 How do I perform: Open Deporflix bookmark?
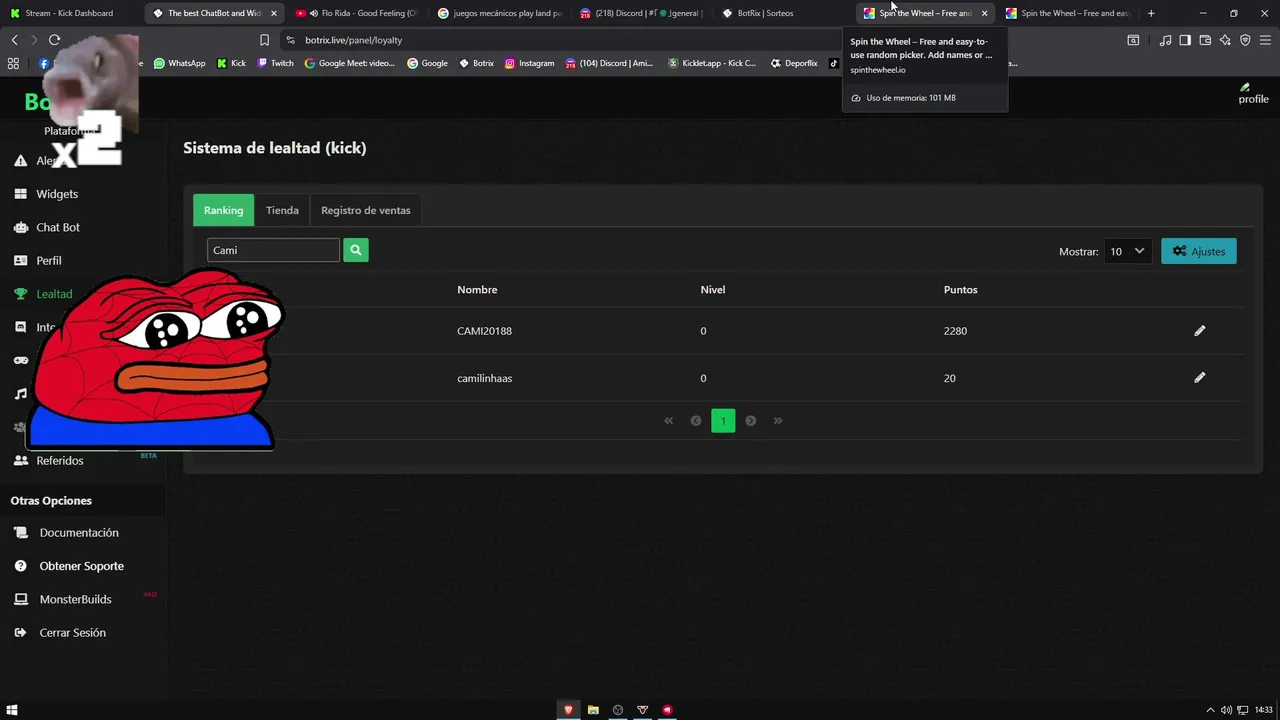pos(794,63)
